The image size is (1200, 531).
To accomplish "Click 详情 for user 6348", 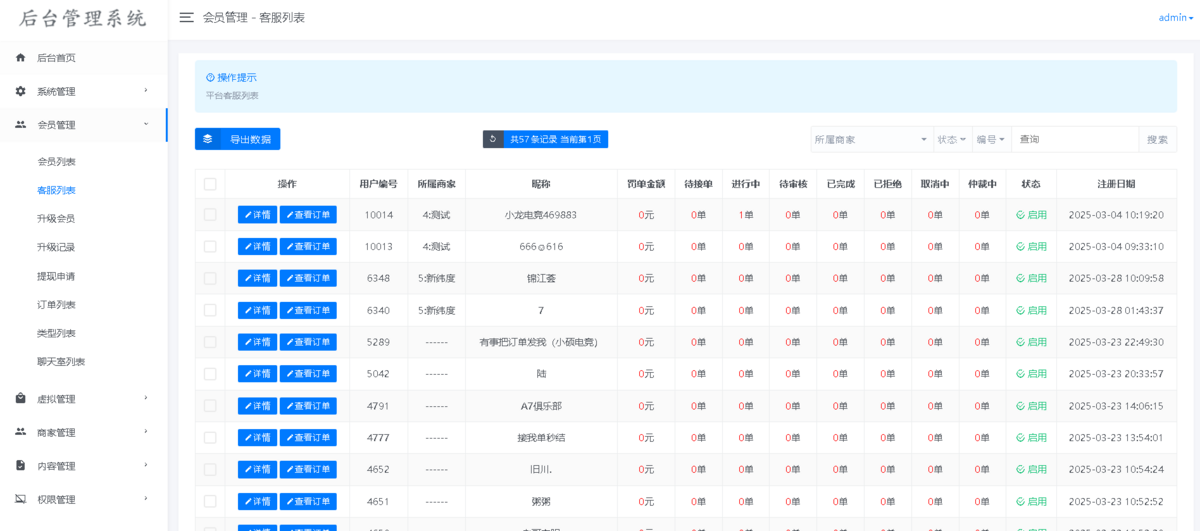I will [257, 278].
